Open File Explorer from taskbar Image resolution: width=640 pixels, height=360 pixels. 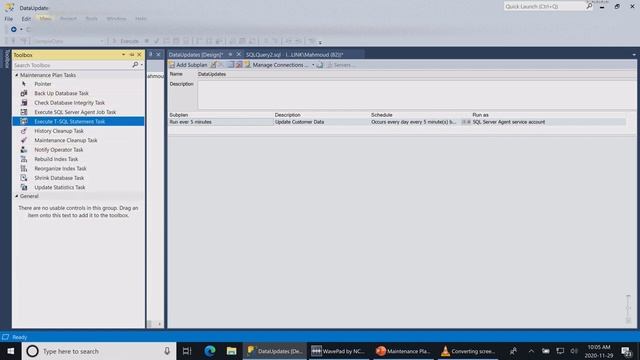click(231, 351)
